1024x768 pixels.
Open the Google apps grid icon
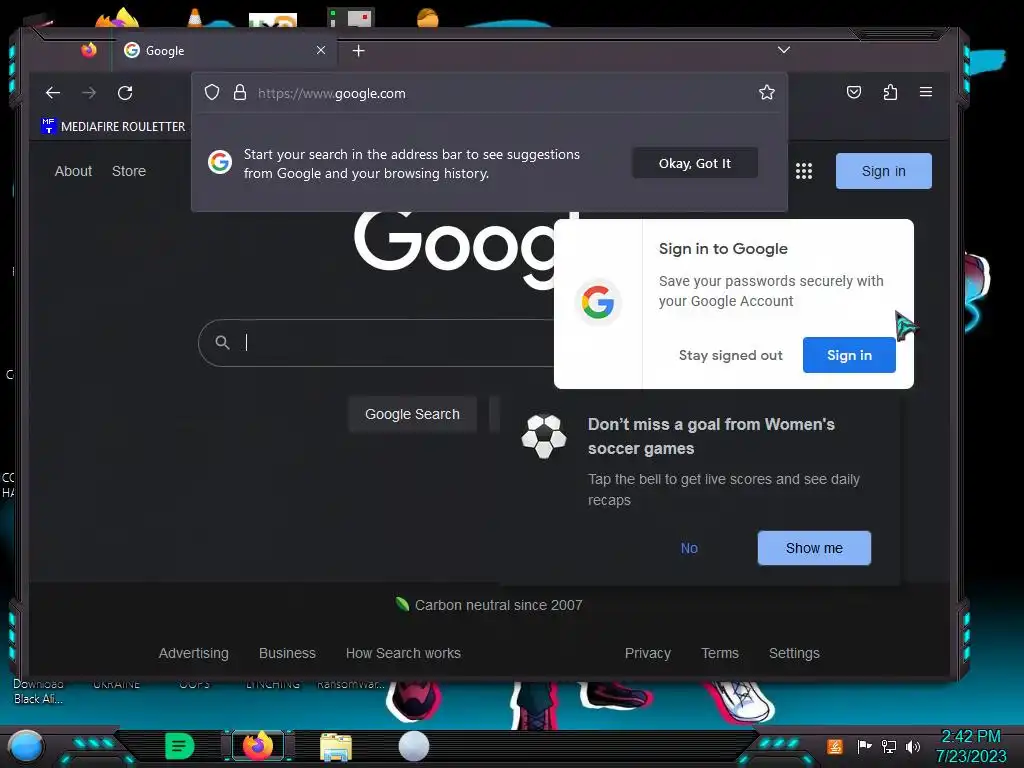(x=804, y=171)
